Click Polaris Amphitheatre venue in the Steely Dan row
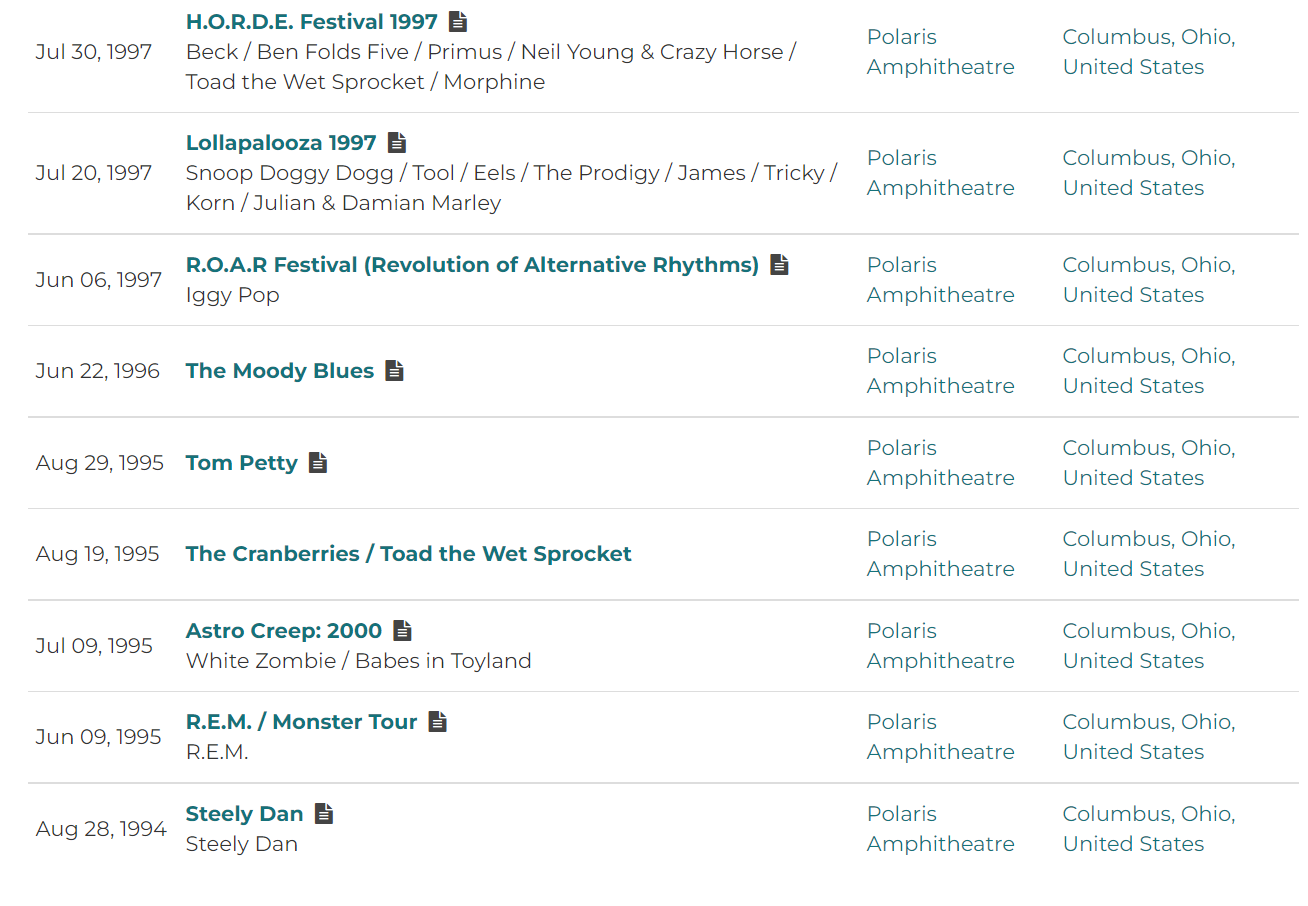 click(x=940, y=829)
